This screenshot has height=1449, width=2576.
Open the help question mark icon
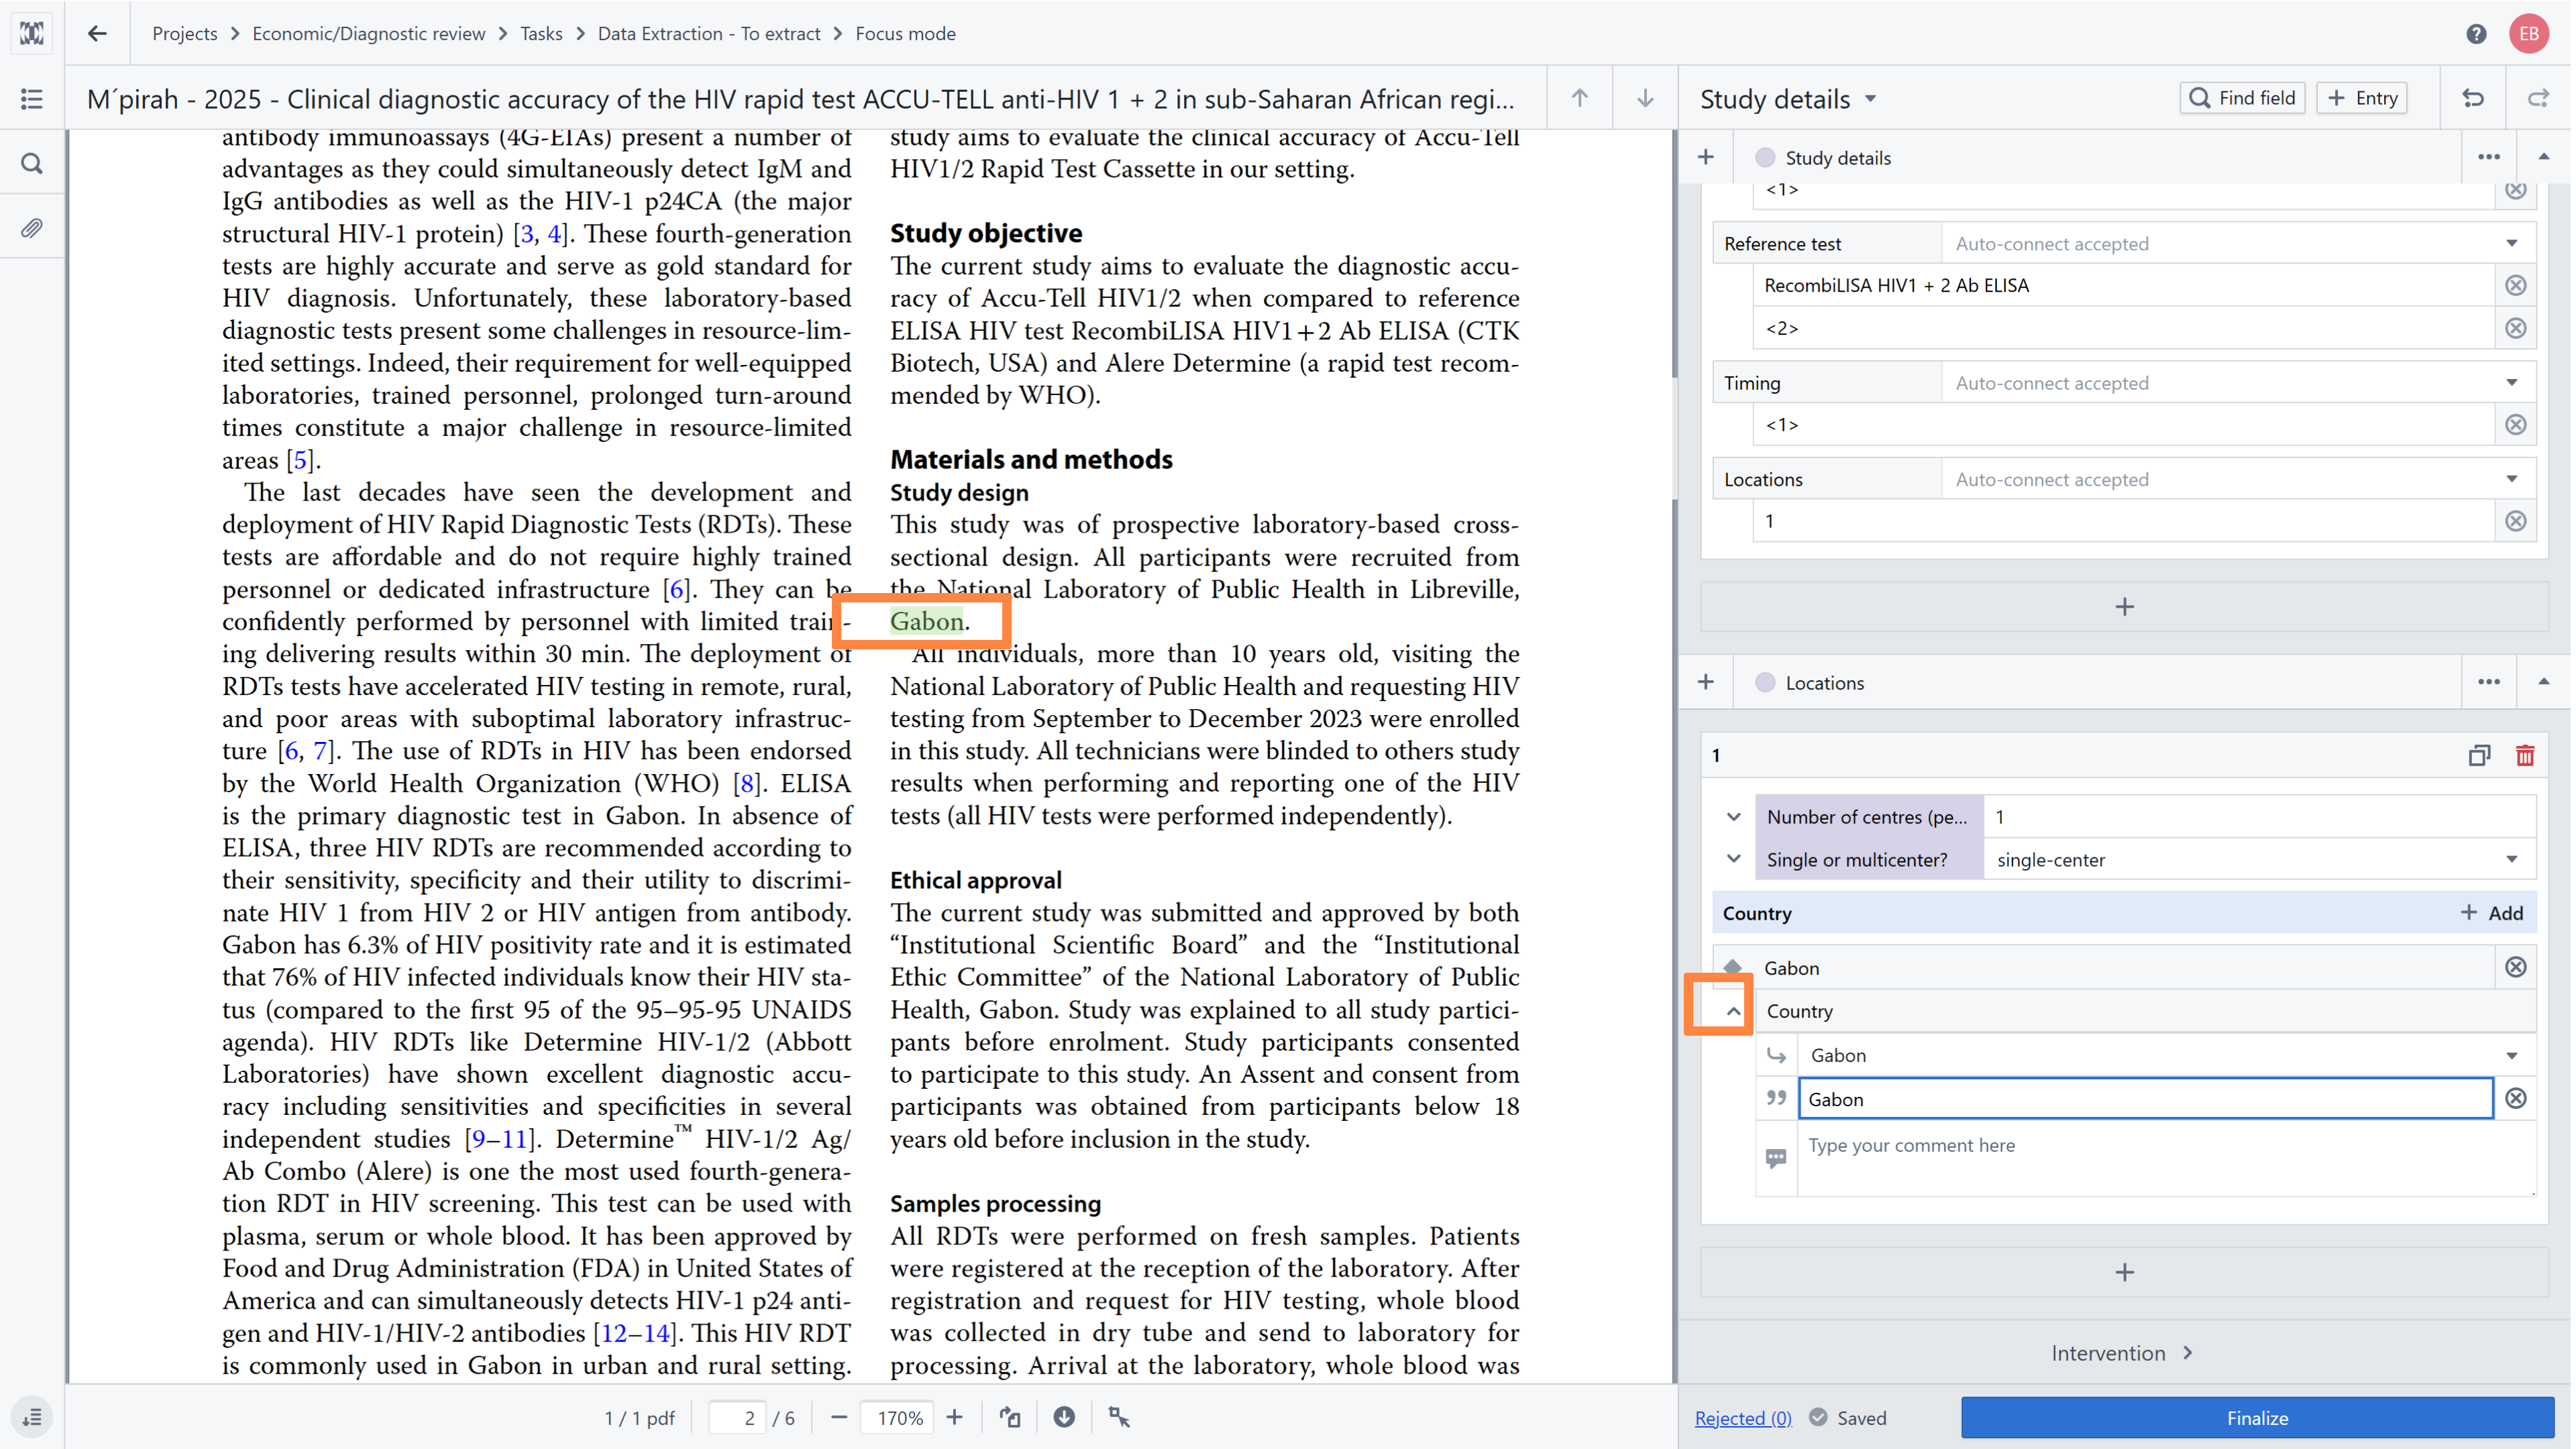(2476, 33)
